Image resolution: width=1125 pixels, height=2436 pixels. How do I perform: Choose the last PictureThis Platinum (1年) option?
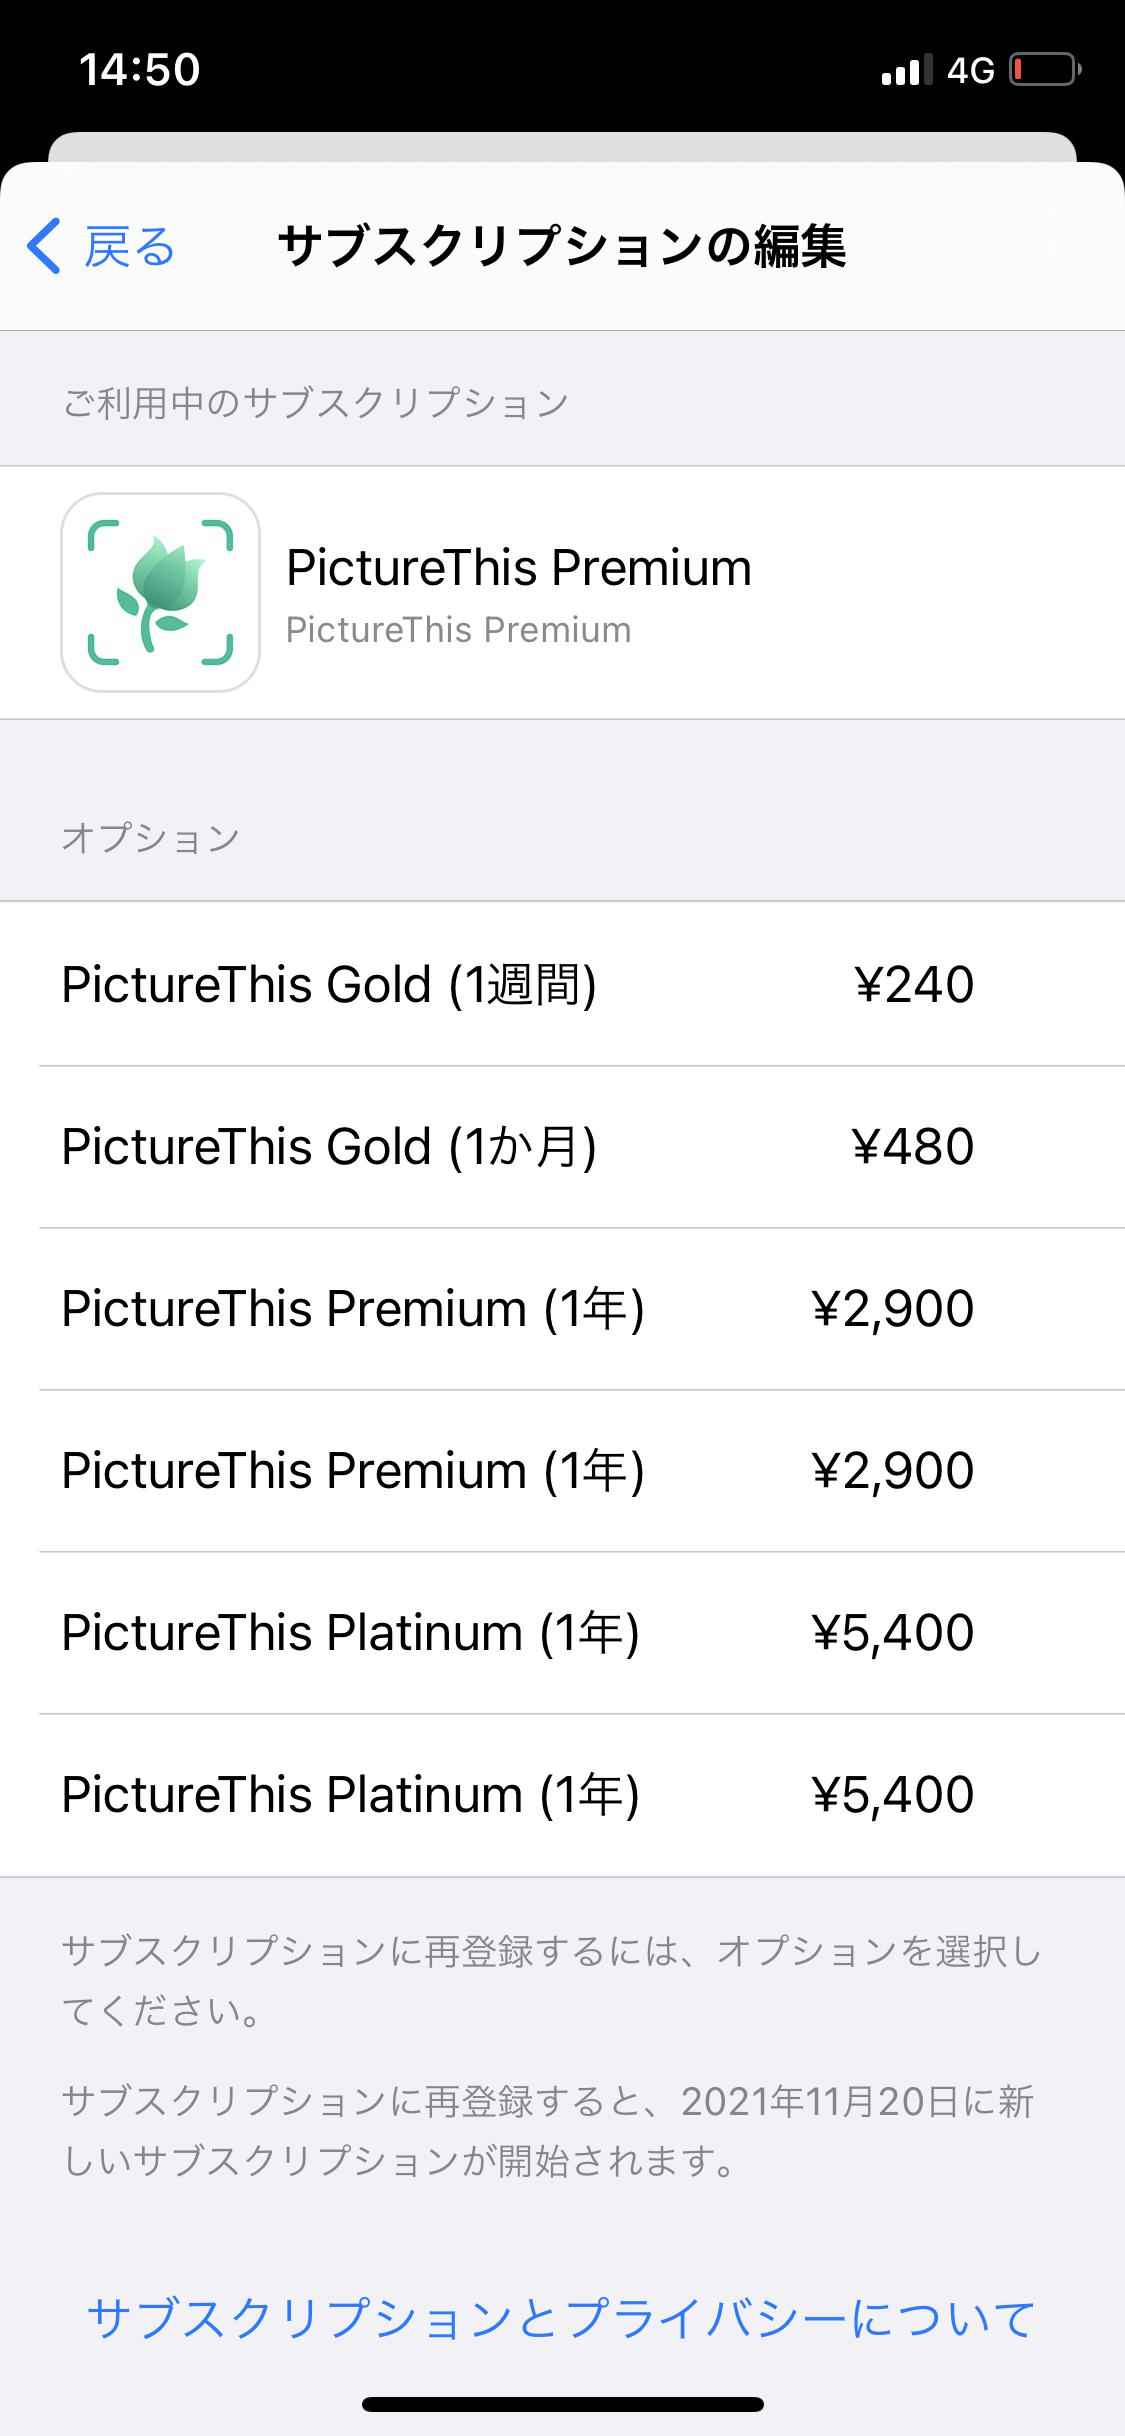(x=350, y=1794)
